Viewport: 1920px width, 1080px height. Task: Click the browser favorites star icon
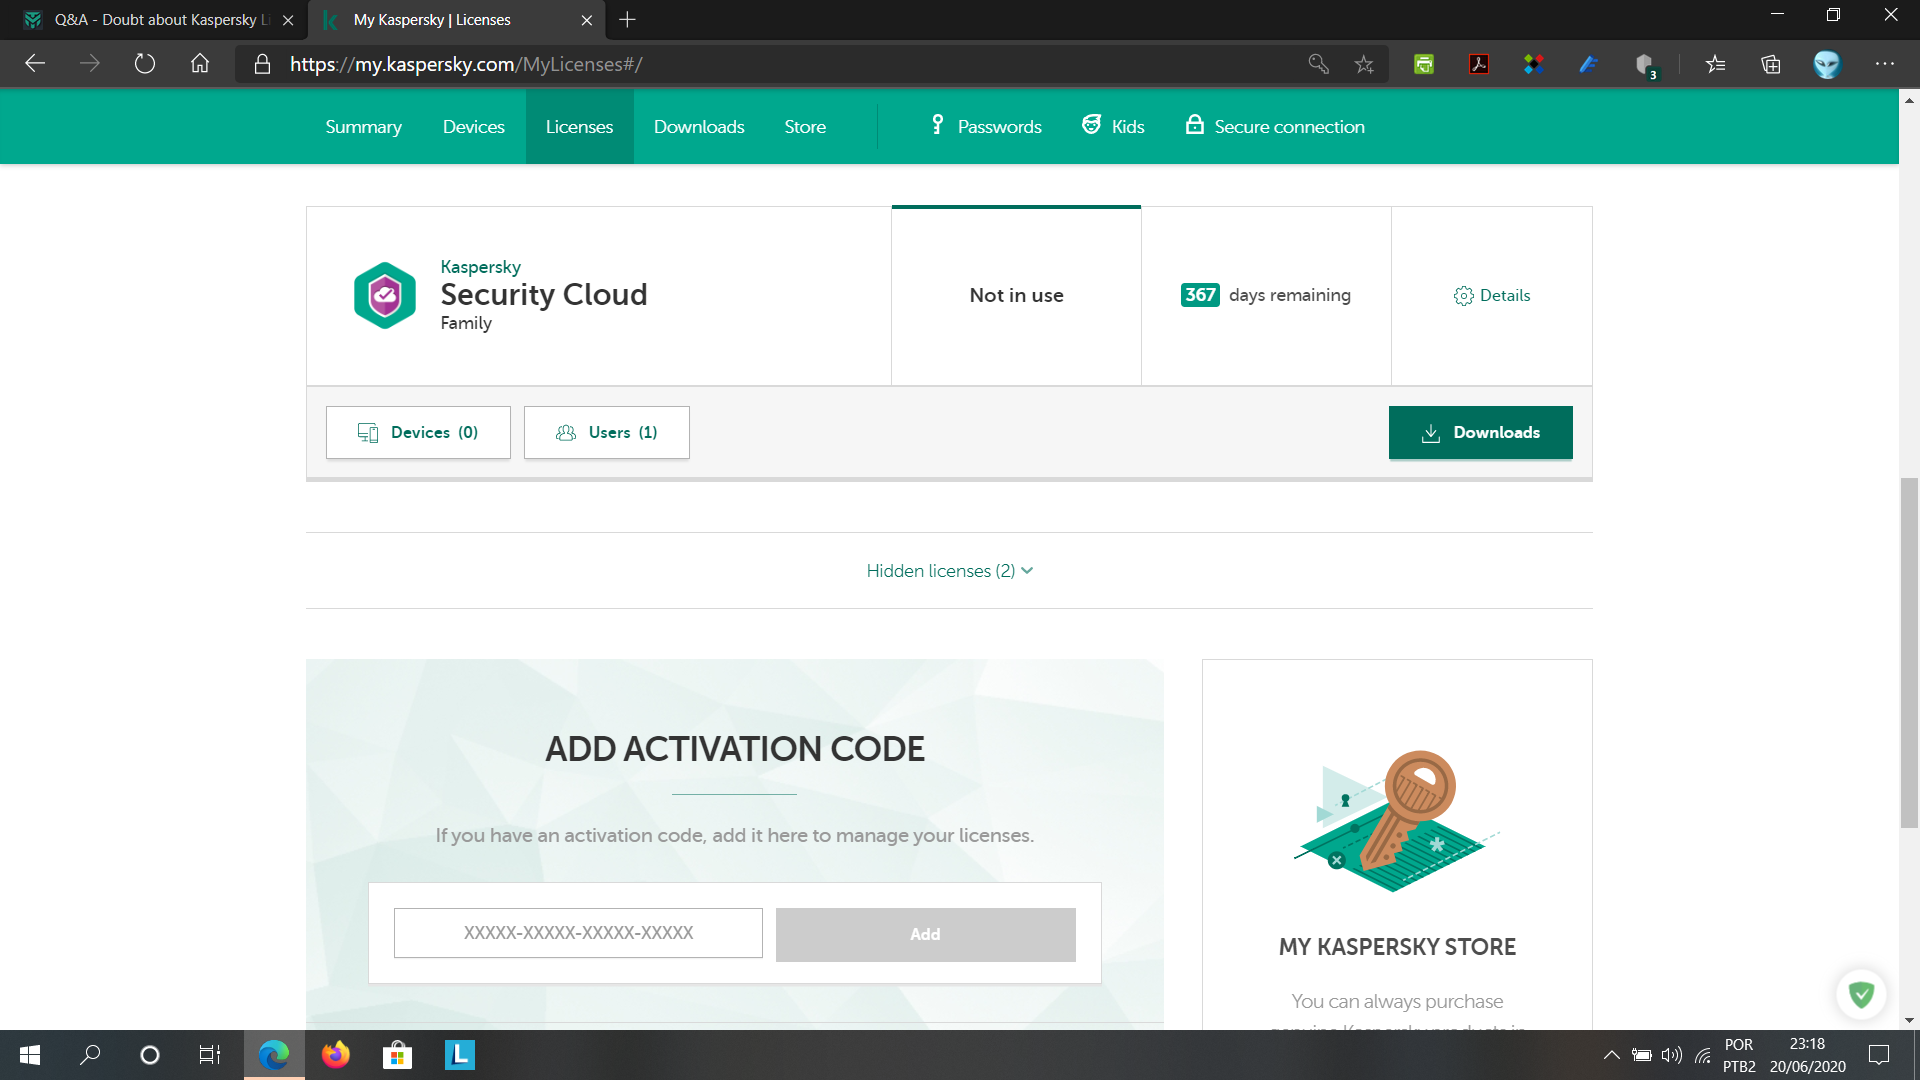[x=1364, y=65]
